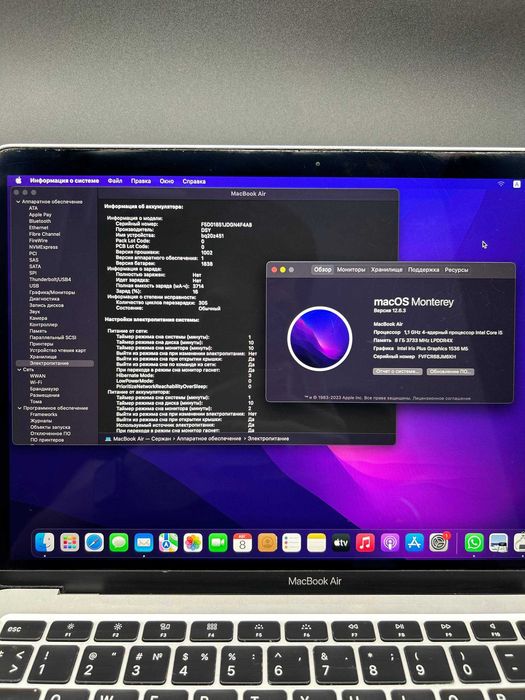Switch to the Поддержка tab
525x700 pixels.
coord(423,270)
